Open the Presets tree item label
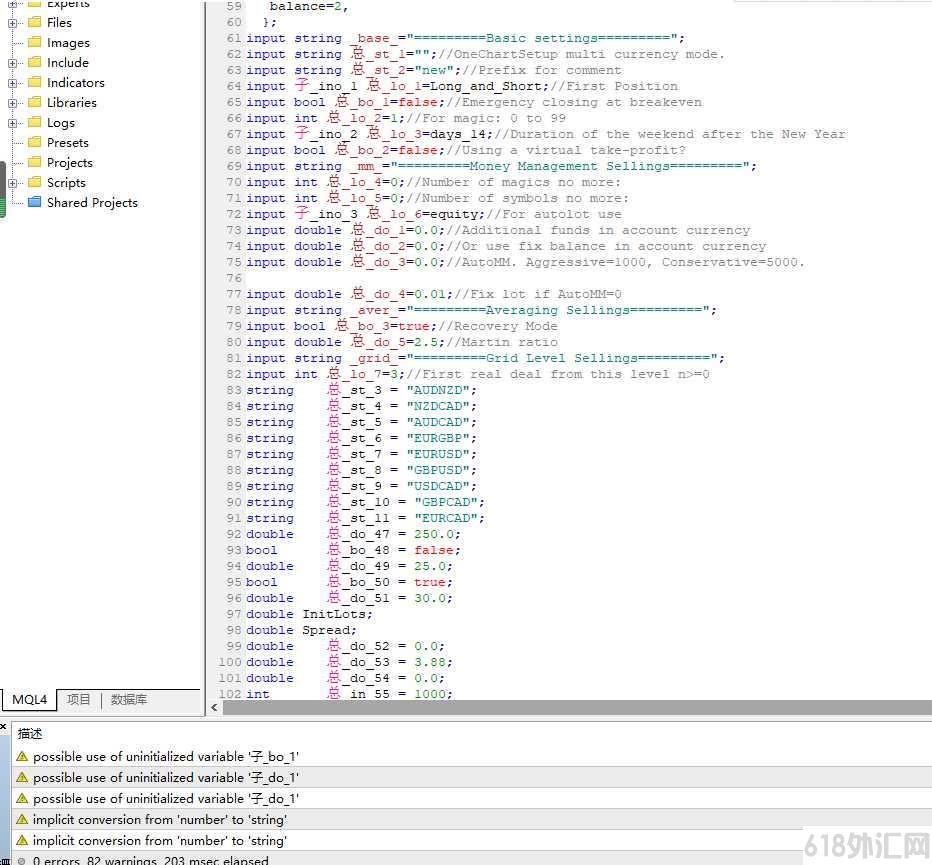Image resolution: width=932 pixels, height=865 pixels. 68,143
